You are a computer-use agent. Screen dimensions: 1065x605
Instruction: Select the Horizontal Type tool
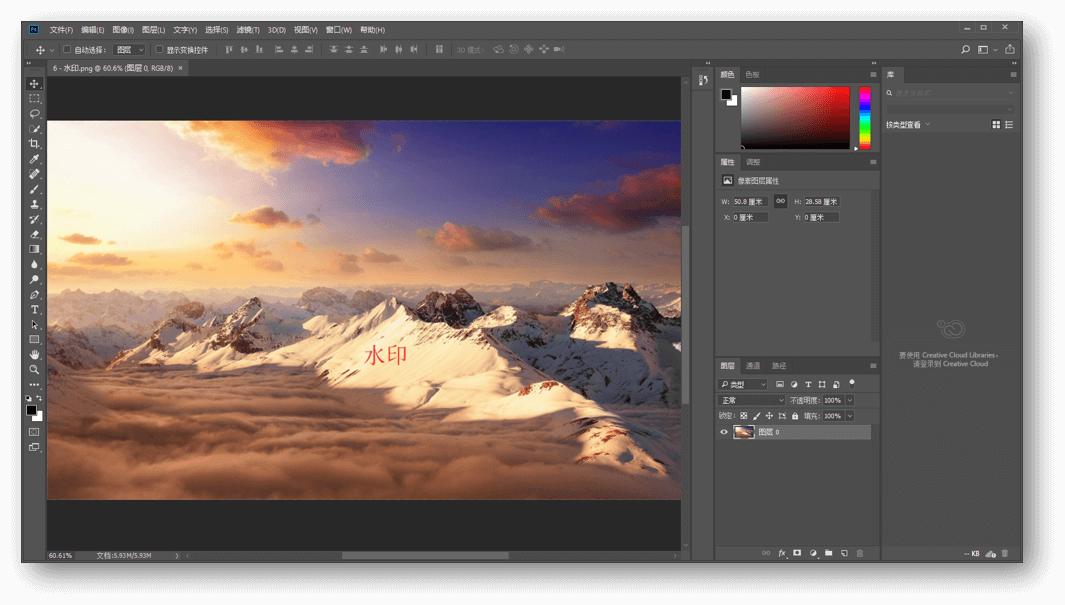34,310
